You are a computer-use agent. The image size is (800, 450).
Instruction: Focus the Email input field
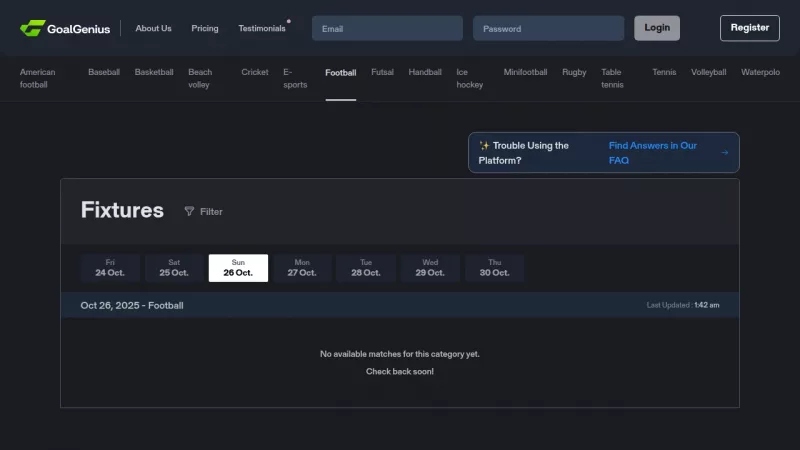(x=387, y=29)
